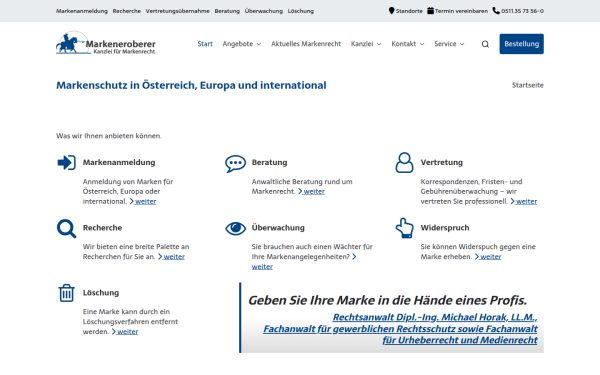
Task: Expand the Kanzlei dropdown menu
Action: [x=366, y=44]
